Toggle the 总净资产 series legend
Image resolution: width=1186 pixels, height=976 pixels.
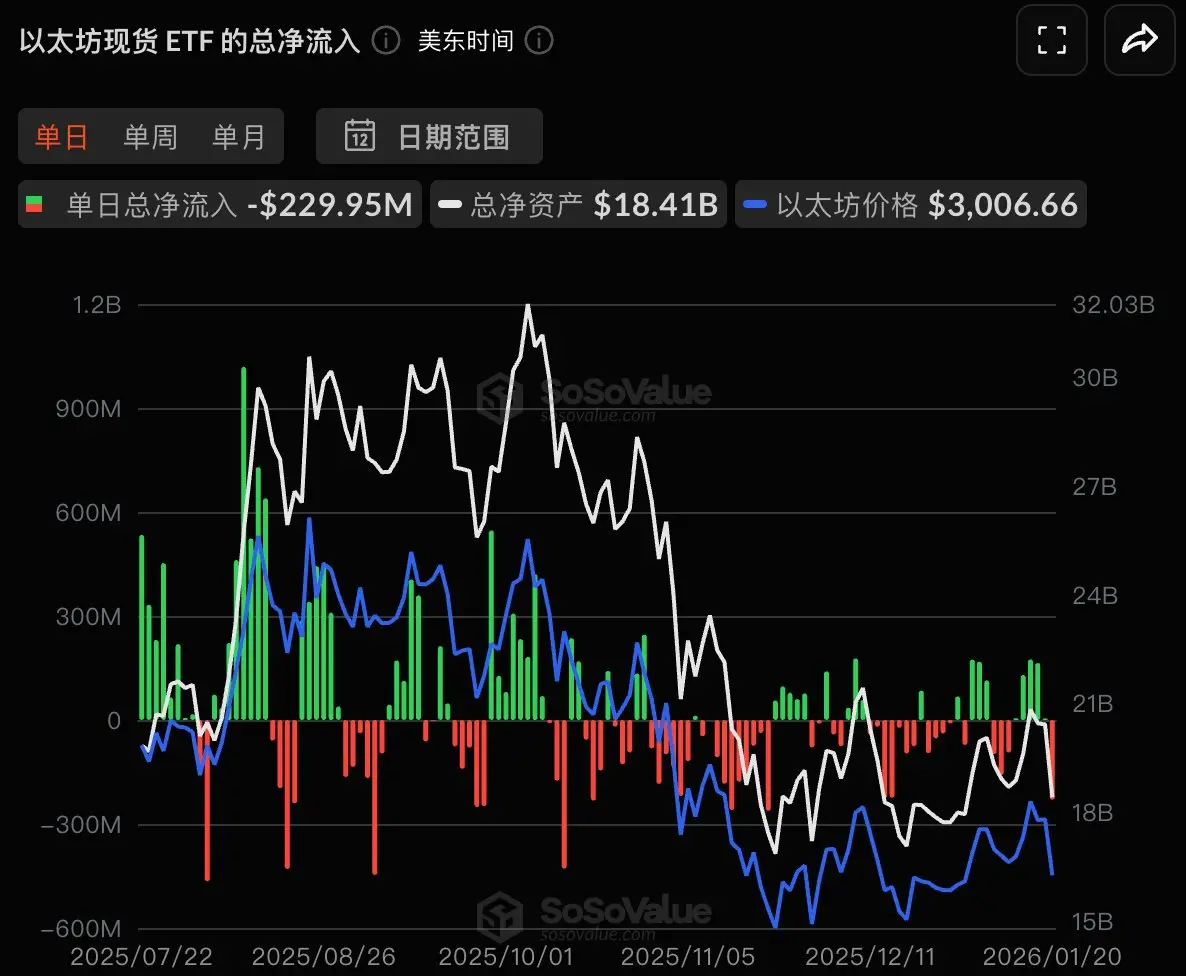coord(578,204)
